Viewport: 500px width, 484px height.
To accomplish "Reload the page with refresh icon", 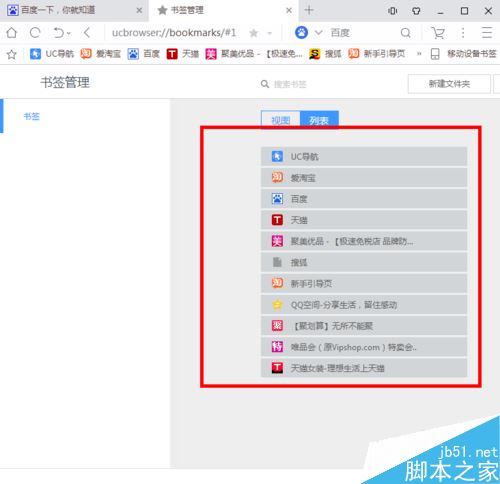I will (35, 33).
